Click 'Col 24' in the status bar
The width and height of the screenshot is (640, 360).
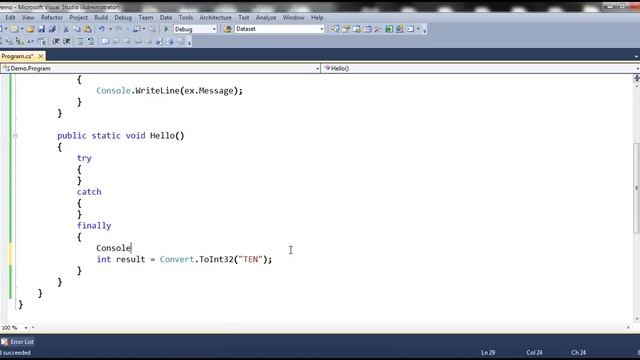(534, 352)
